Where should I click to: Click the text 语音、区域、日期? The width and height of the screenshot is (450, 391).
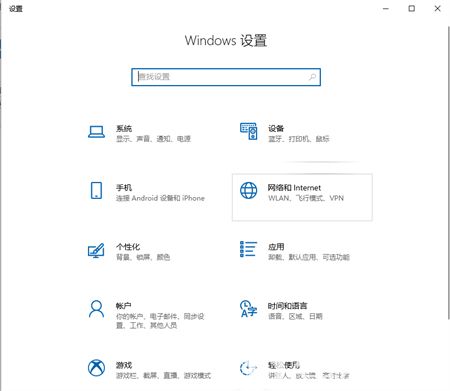295,316
